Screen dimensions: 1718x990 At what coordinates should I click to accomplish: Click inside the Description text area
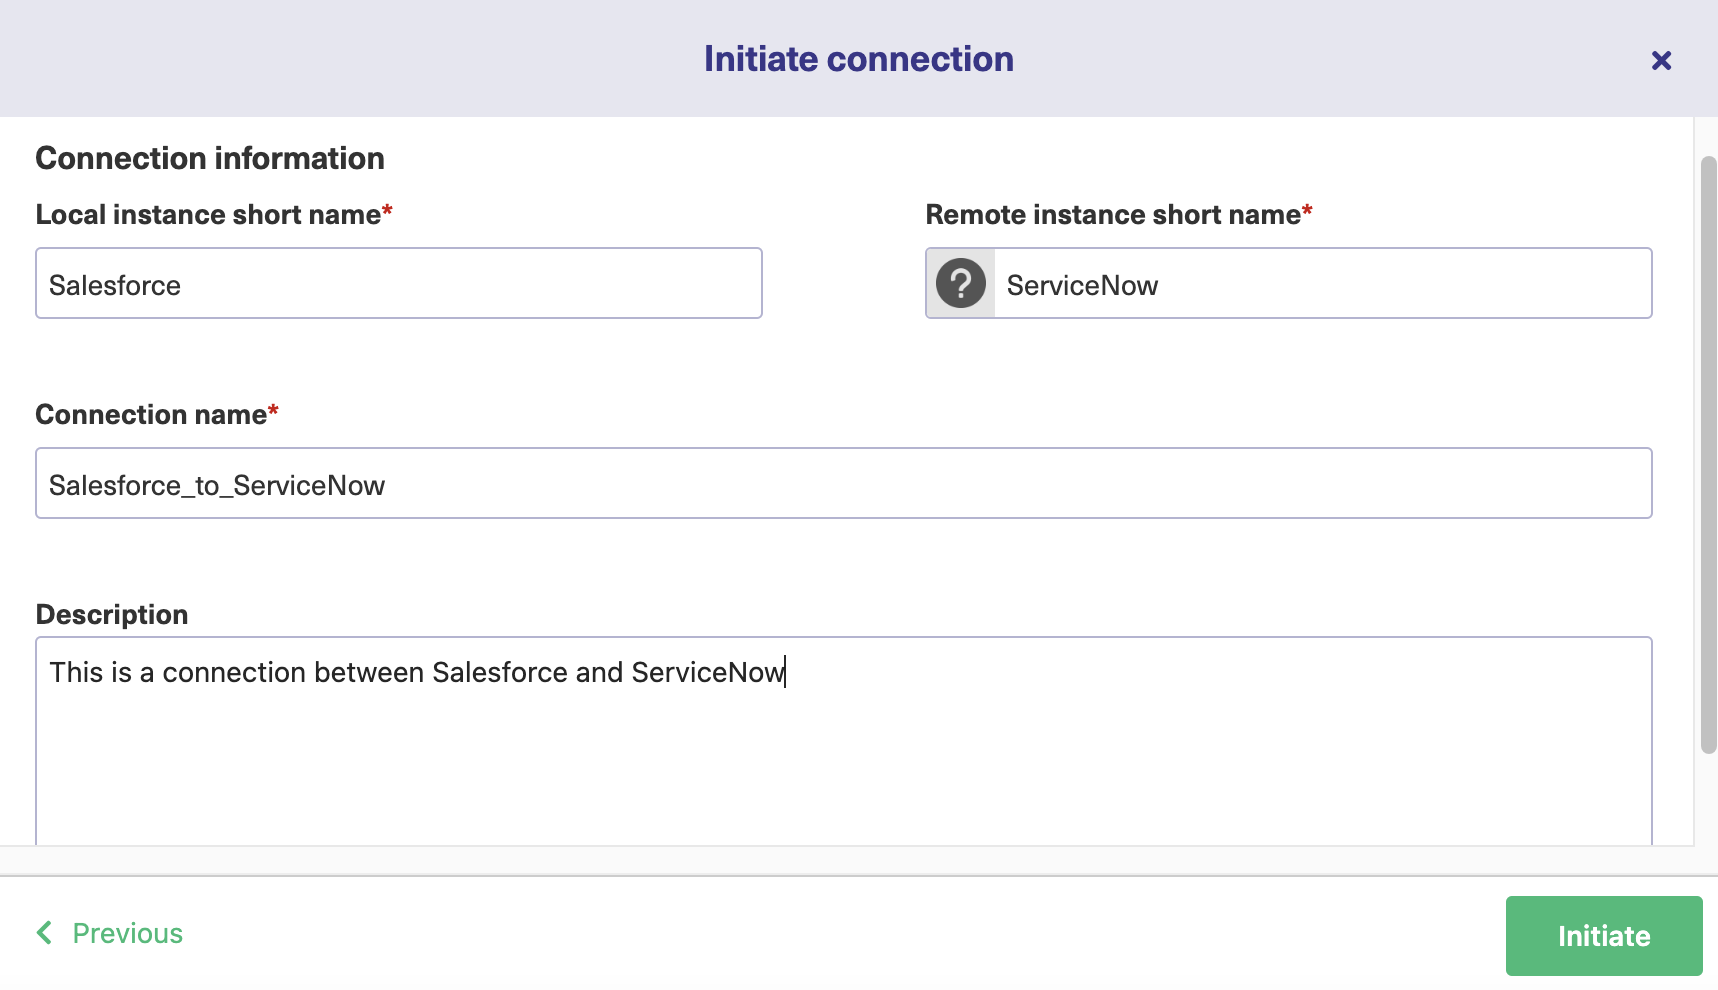click(x=844, y=741)
